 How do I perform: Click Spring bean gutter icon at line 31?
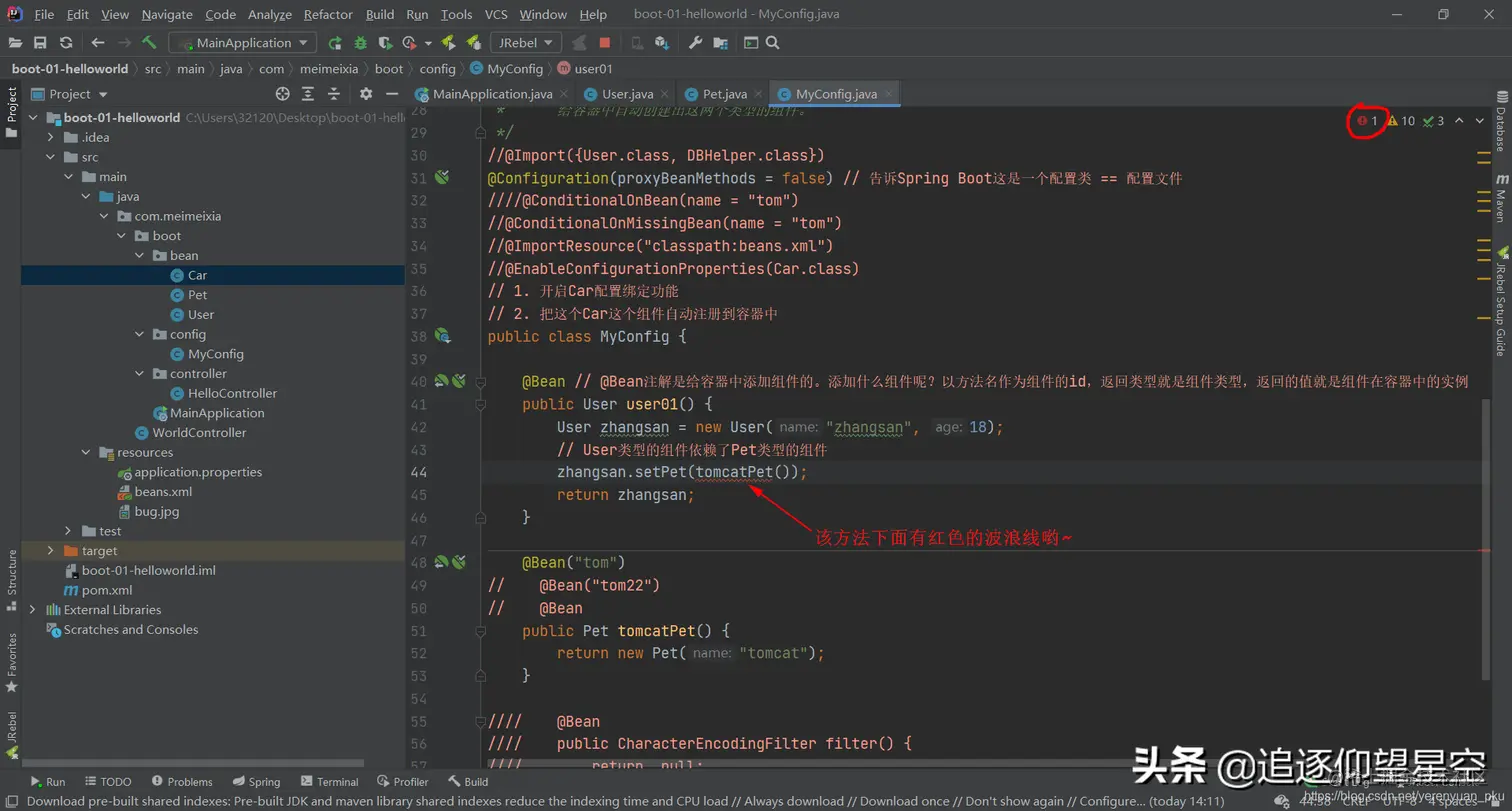[x=442, y=178]
